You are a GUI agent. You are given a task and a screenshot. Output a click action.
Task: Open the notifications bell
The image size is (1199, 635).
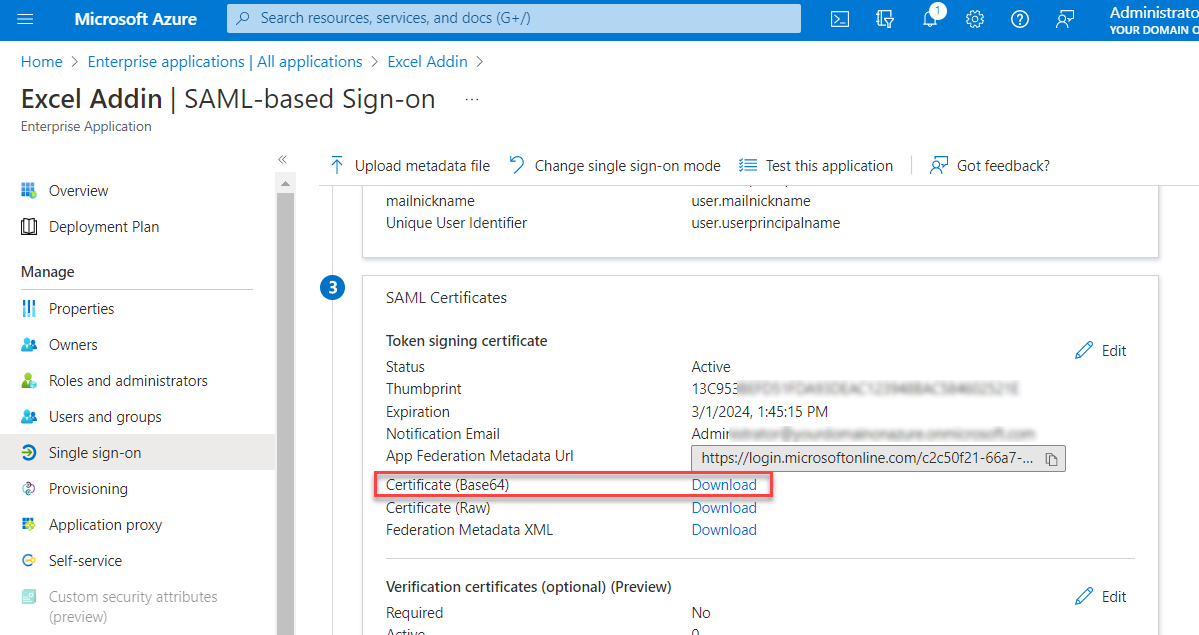(x=930, y=19)
